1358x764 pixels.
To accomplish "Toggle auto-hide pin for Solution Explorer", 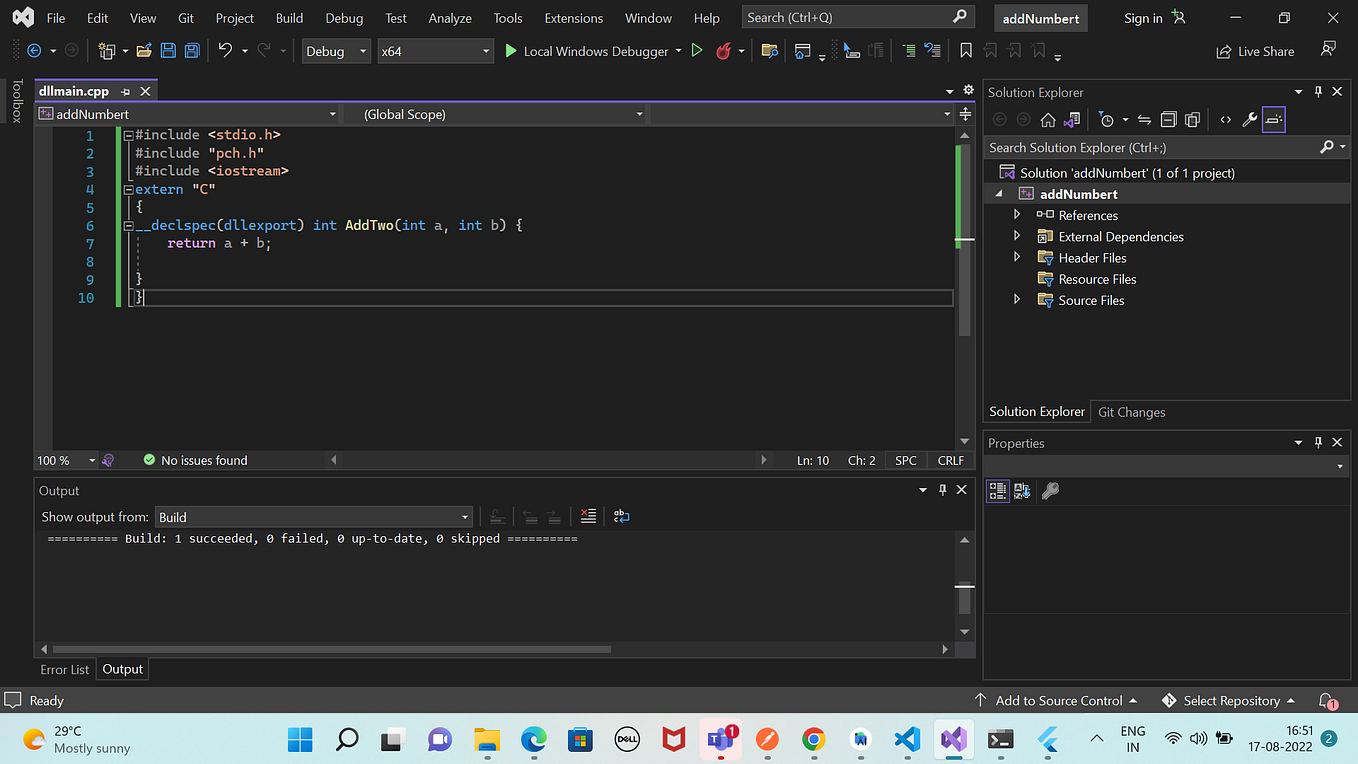I will (1318, 91).
